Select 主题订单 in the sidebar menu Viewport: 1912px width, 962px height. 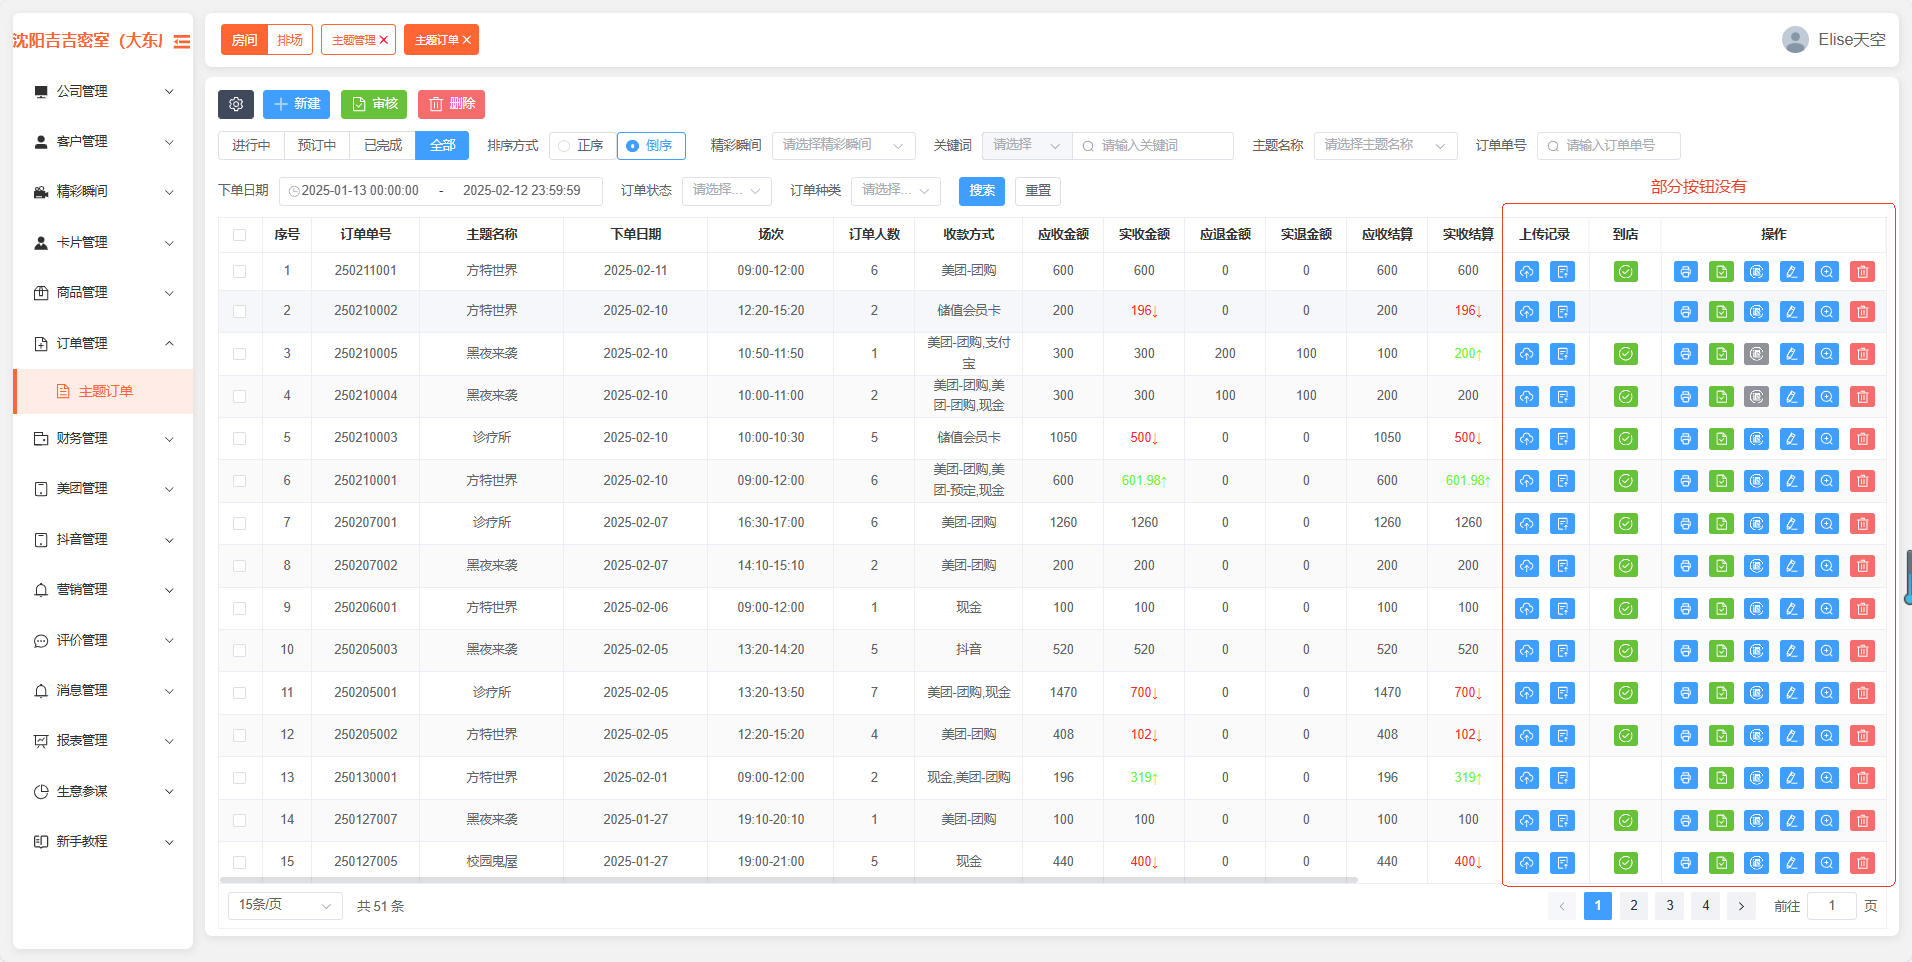click(x=103, y=391)
